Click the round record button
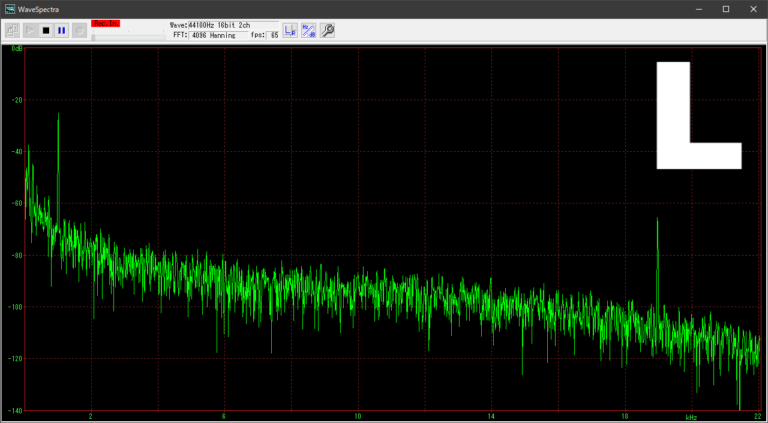The image size is (768, 423). pos(79,30)
